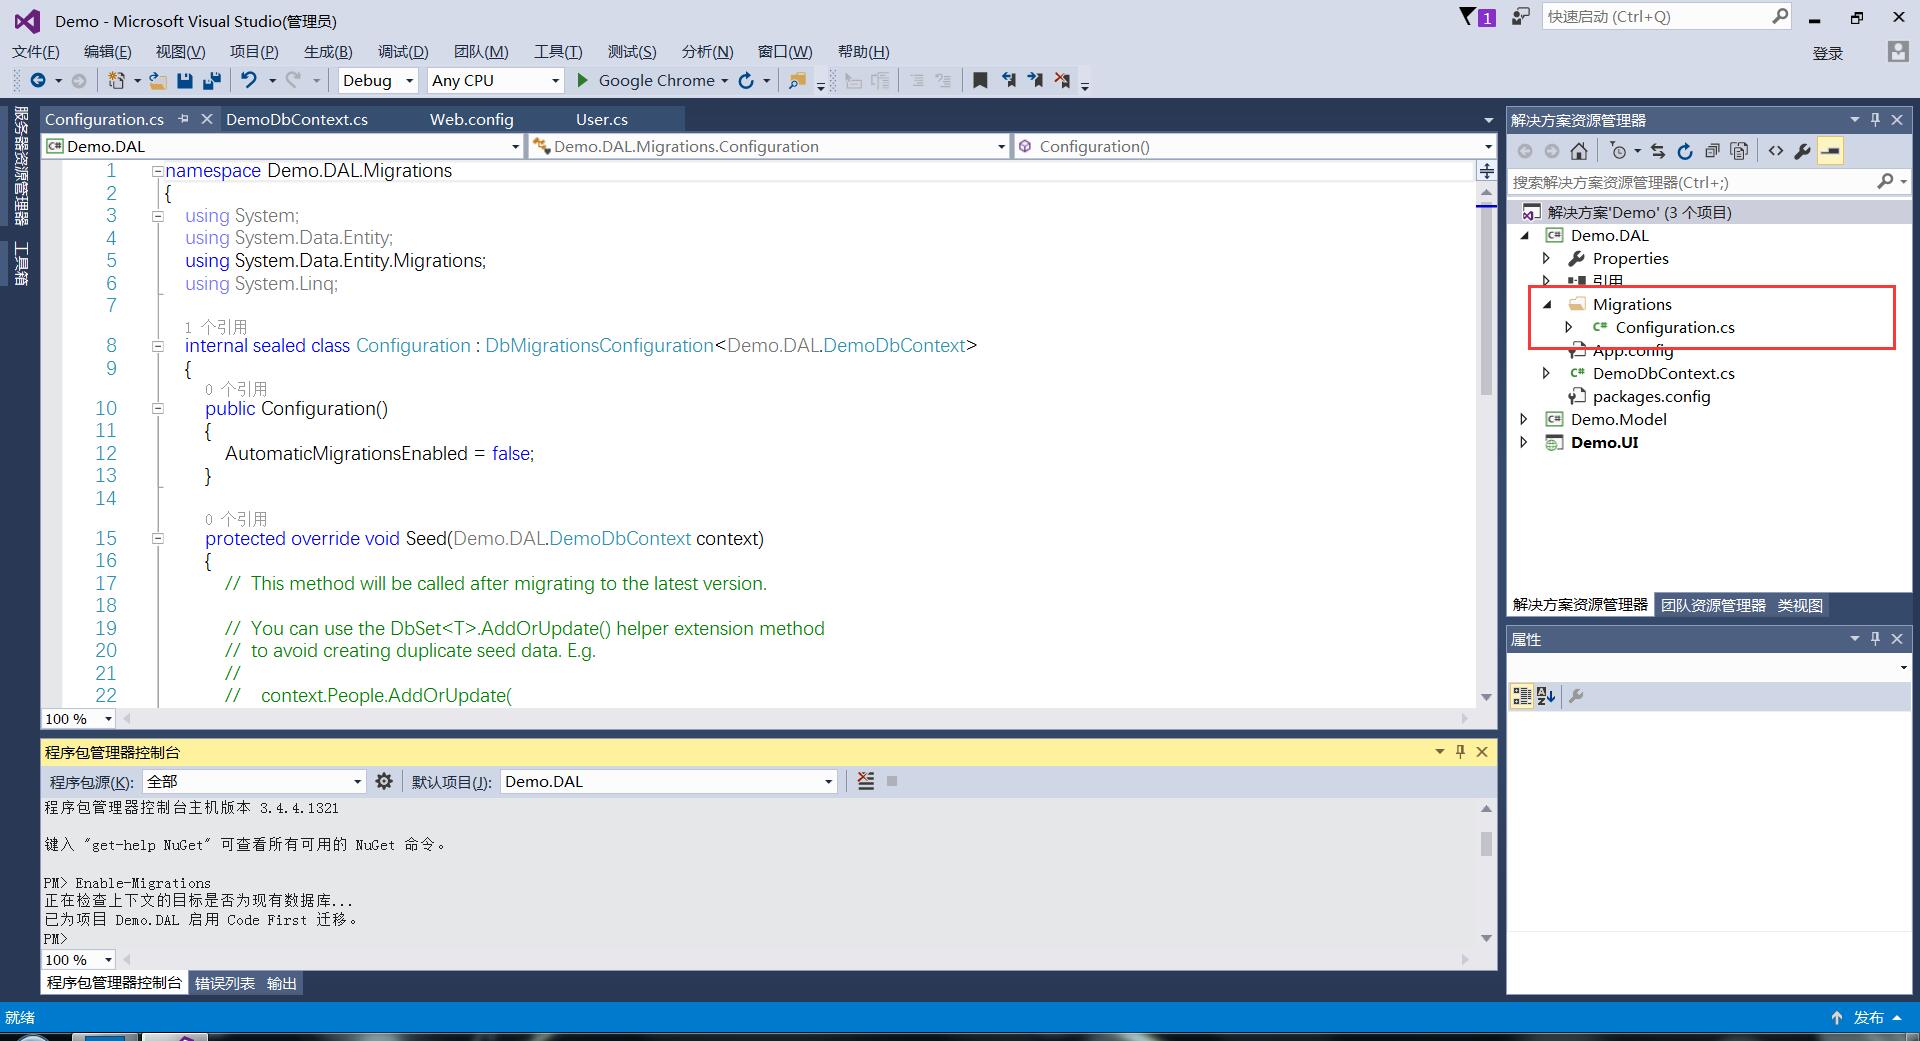Viewport: 1920px width, 1041px height.
Task: Save the current file with floppy icon
Action: coord(184,80)
